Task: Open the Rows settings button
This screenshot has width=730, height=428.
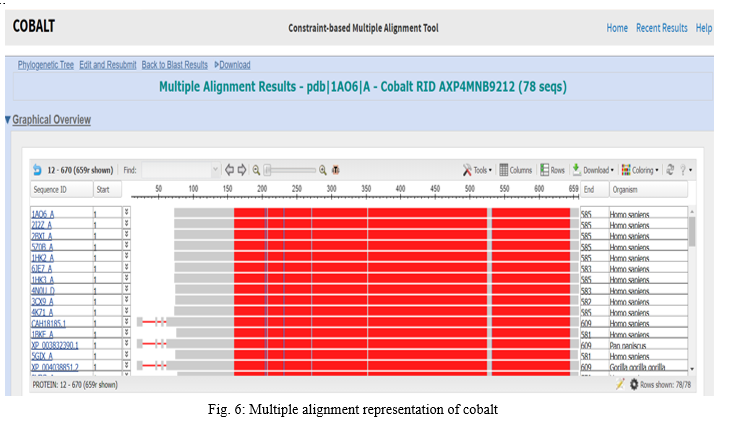Action: click(x=553, y=170)
